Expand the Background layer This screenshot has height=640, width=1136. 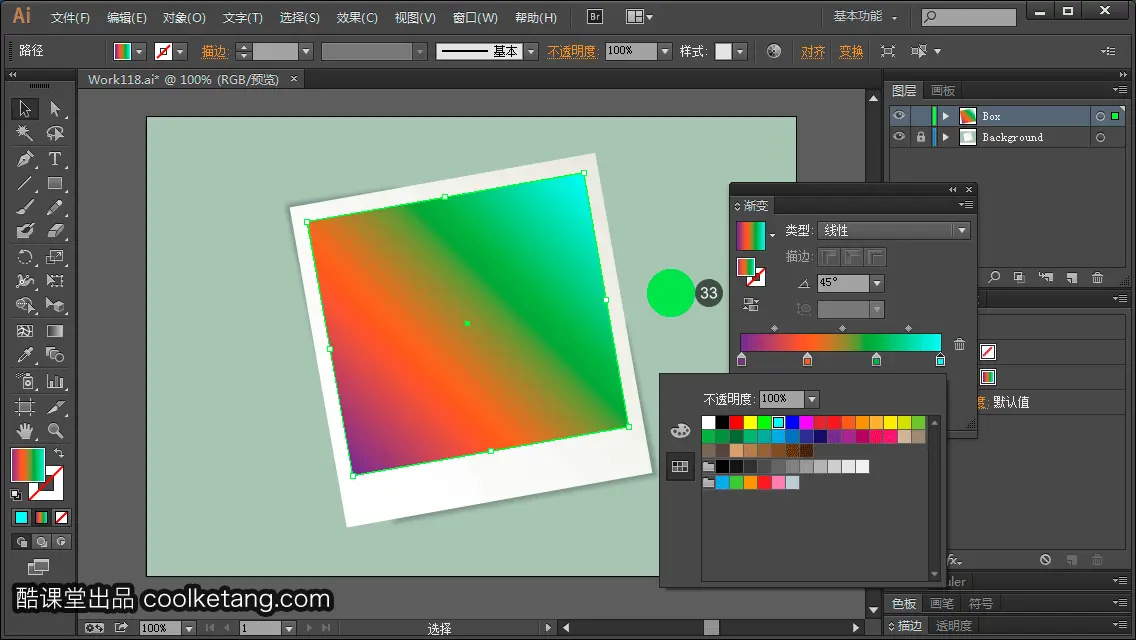click(x=945, y=137)
